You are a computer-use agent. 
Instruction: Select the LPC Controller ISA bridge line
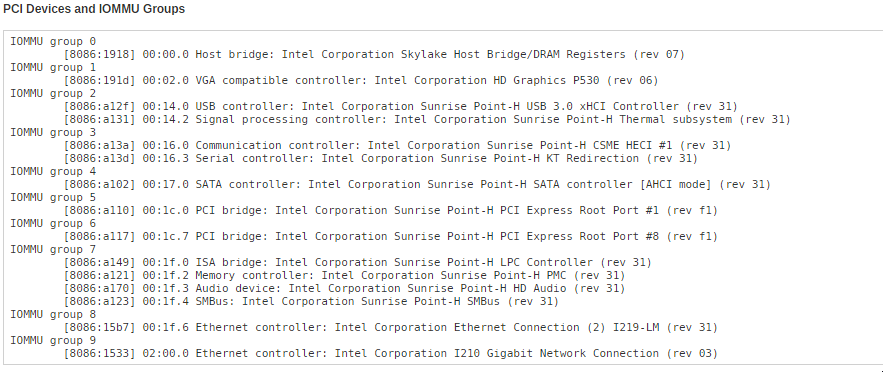pyautogui.click(x=358, y=262)
